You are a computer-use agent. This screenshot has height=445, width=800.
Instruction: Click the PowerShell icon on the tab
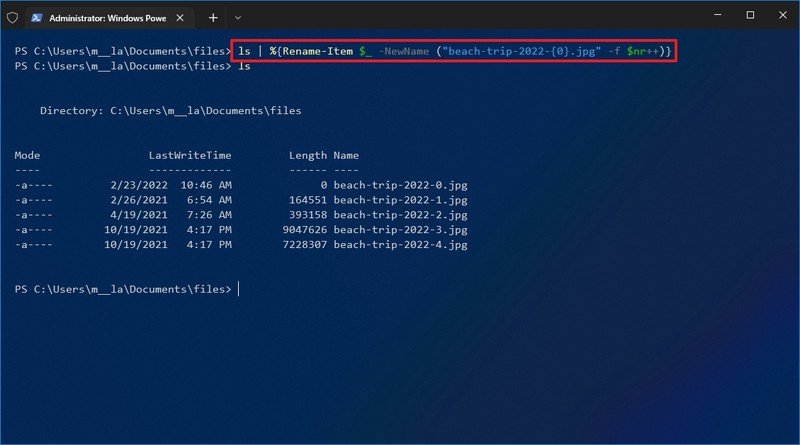click(38, 17)
